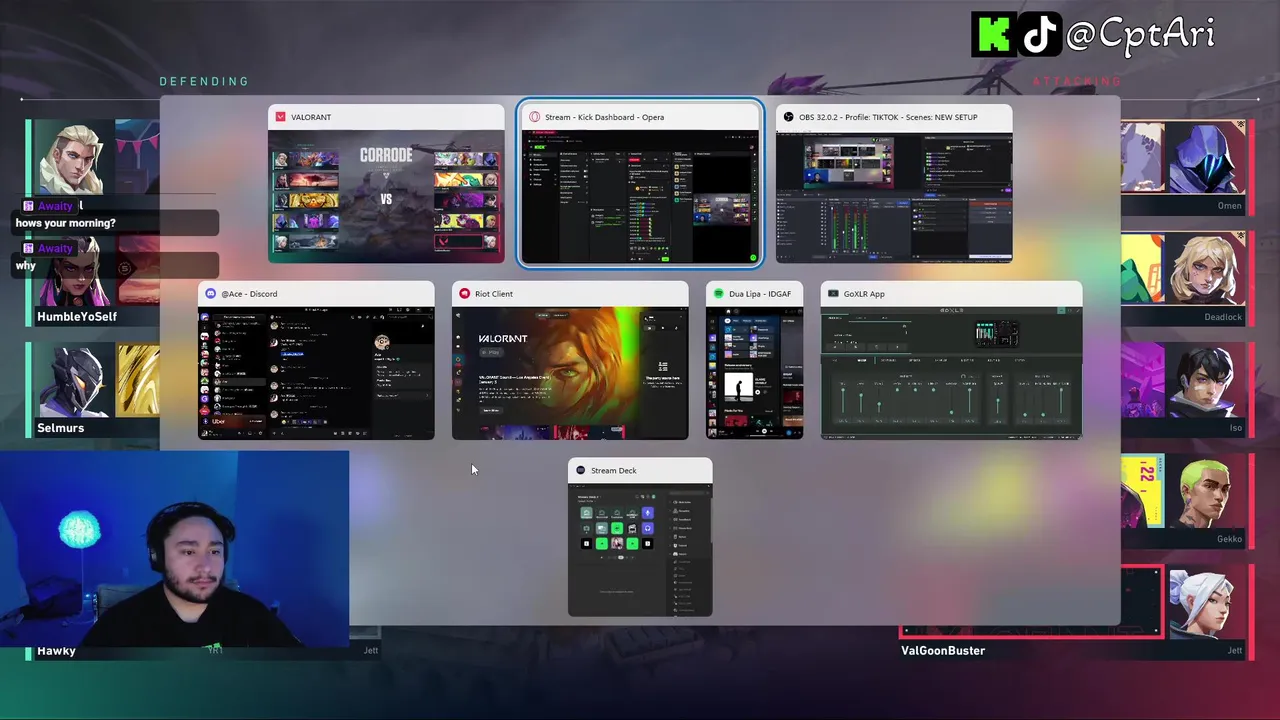Click the 'Stream - Kick Dashboard - Opera' title
The width and height of the screenshot is (1280, 720).
(604, 117)
